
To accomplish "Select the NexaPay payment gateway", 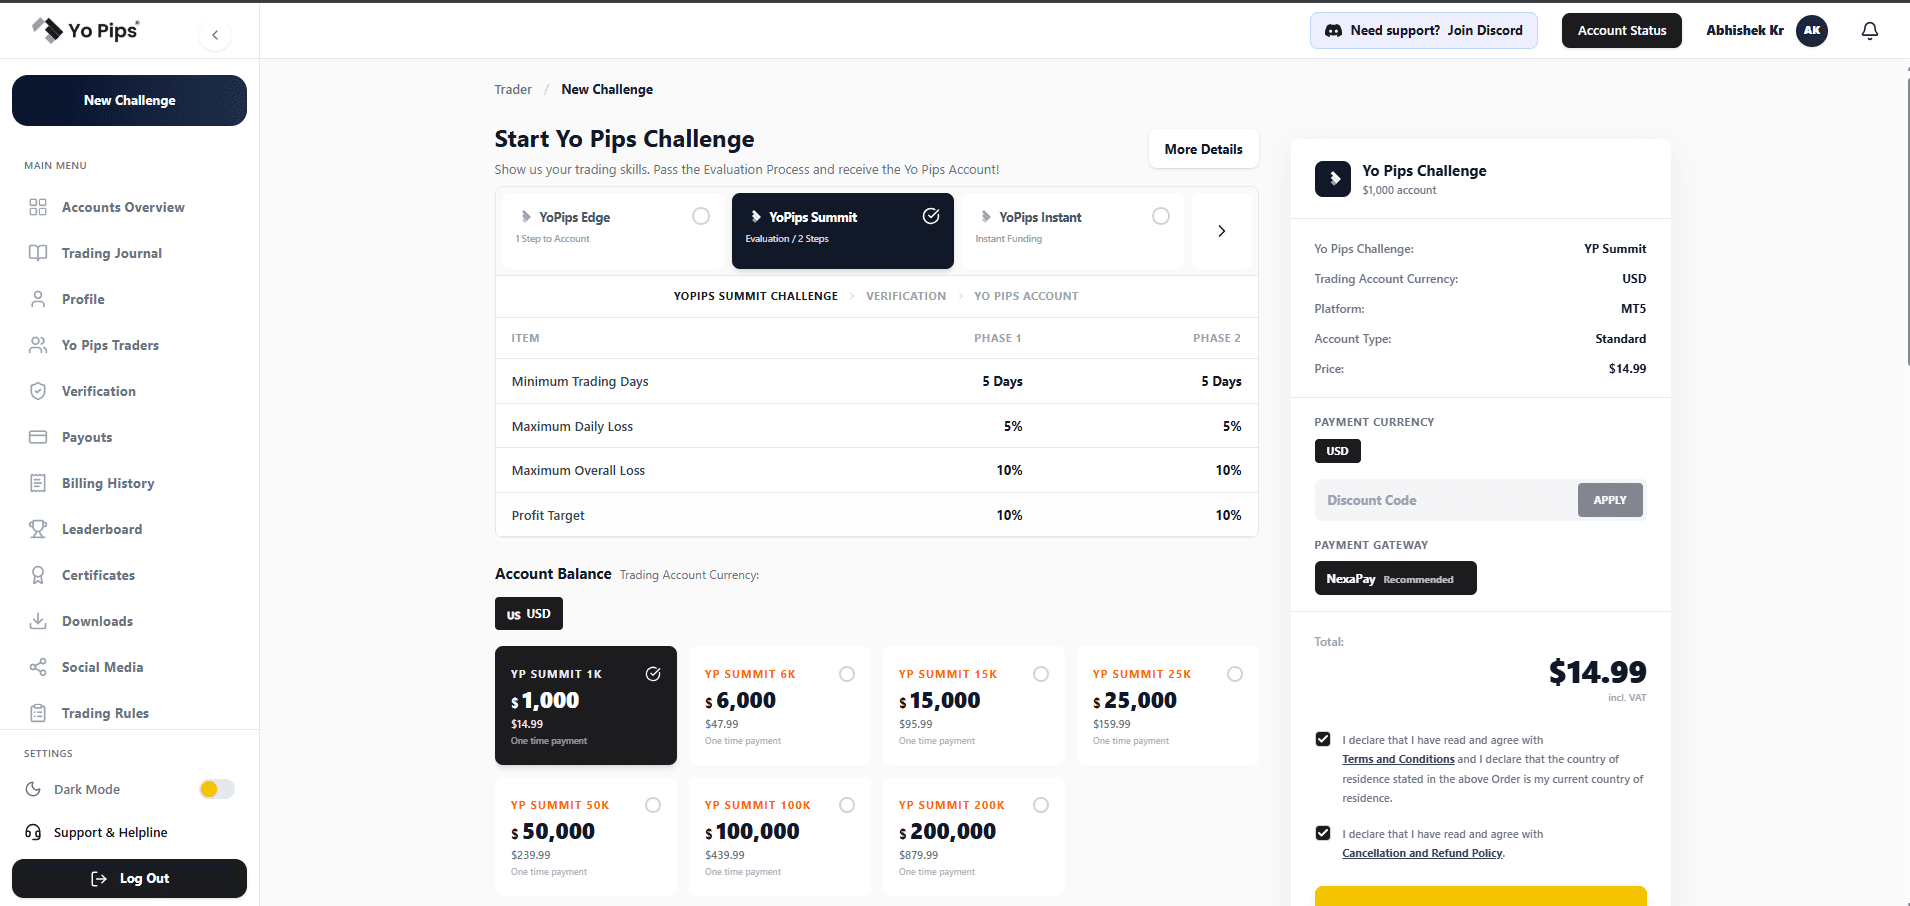I will tap(1395, 578).
